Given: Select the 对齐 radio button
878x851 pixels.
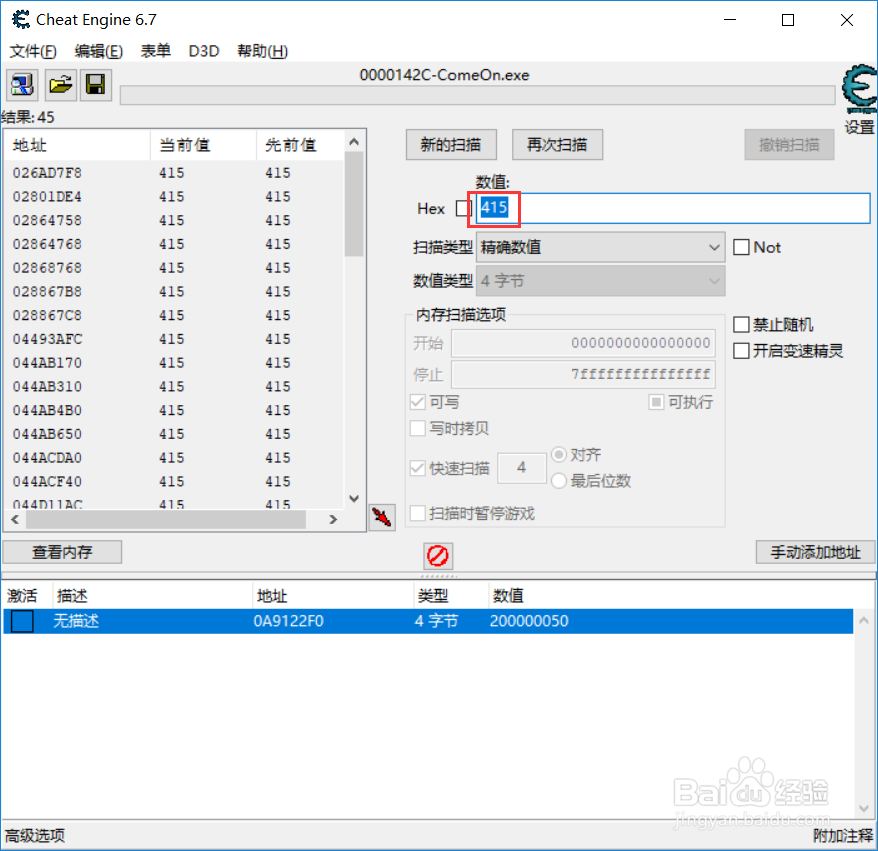Looking at the screenshot, I should click(x=559, y=454).
